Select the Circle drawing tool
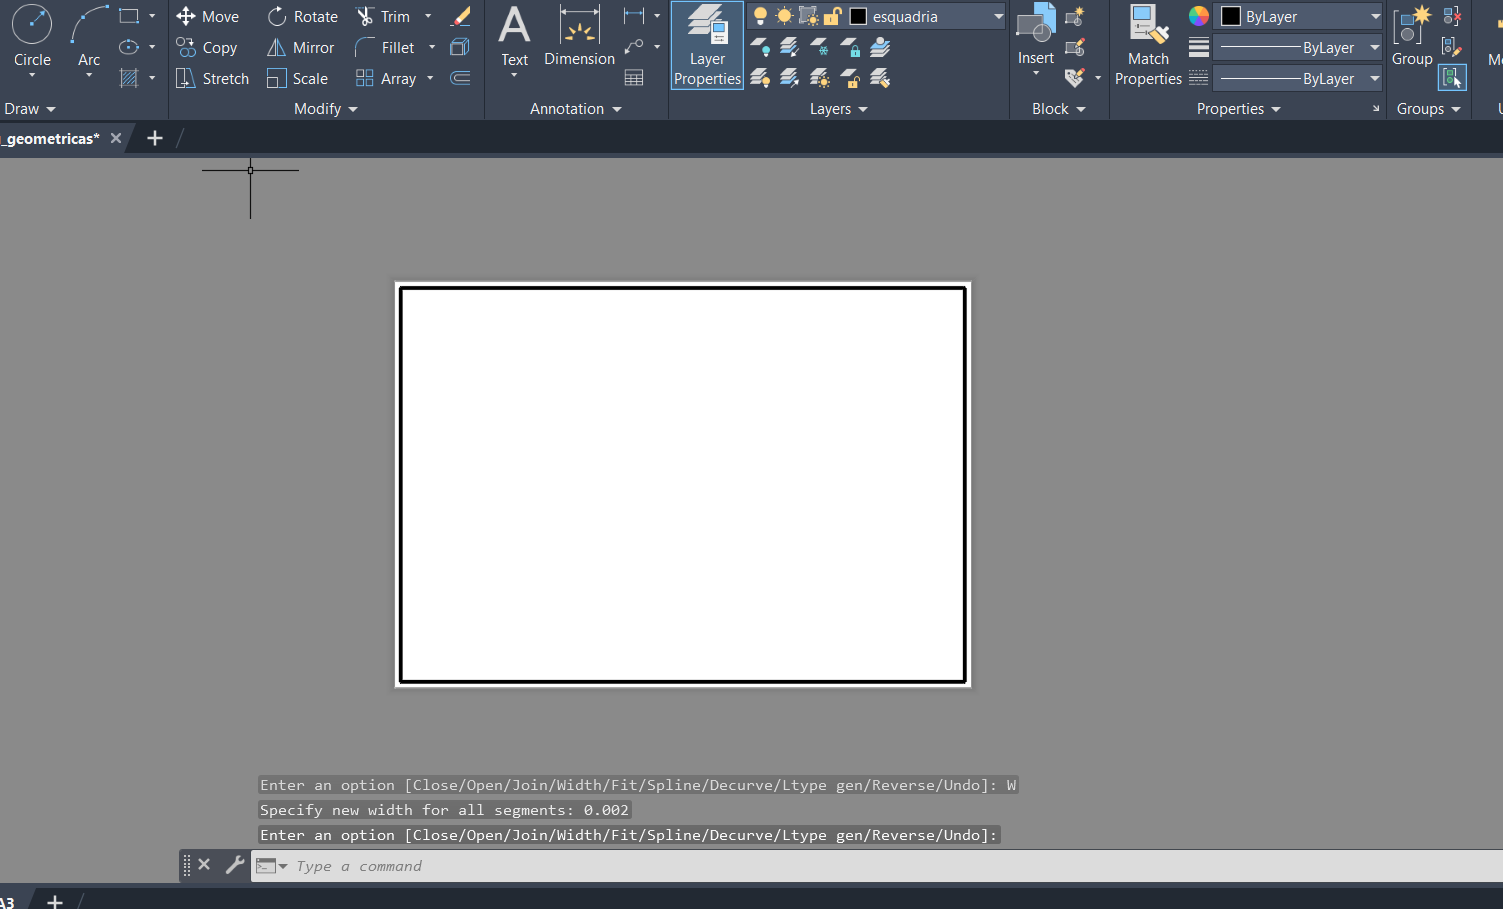This screenshot has height=909, width=1503. (32, 36)
